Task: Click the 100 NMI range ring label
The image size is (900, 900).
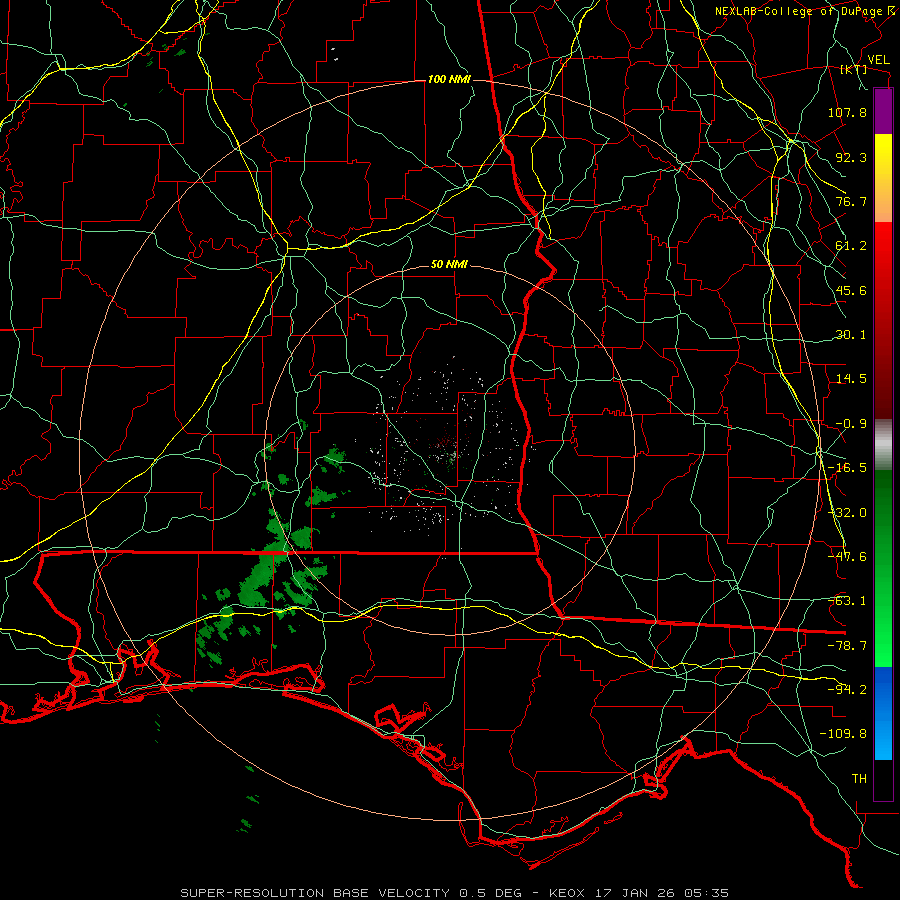Action: coord(449,79)
